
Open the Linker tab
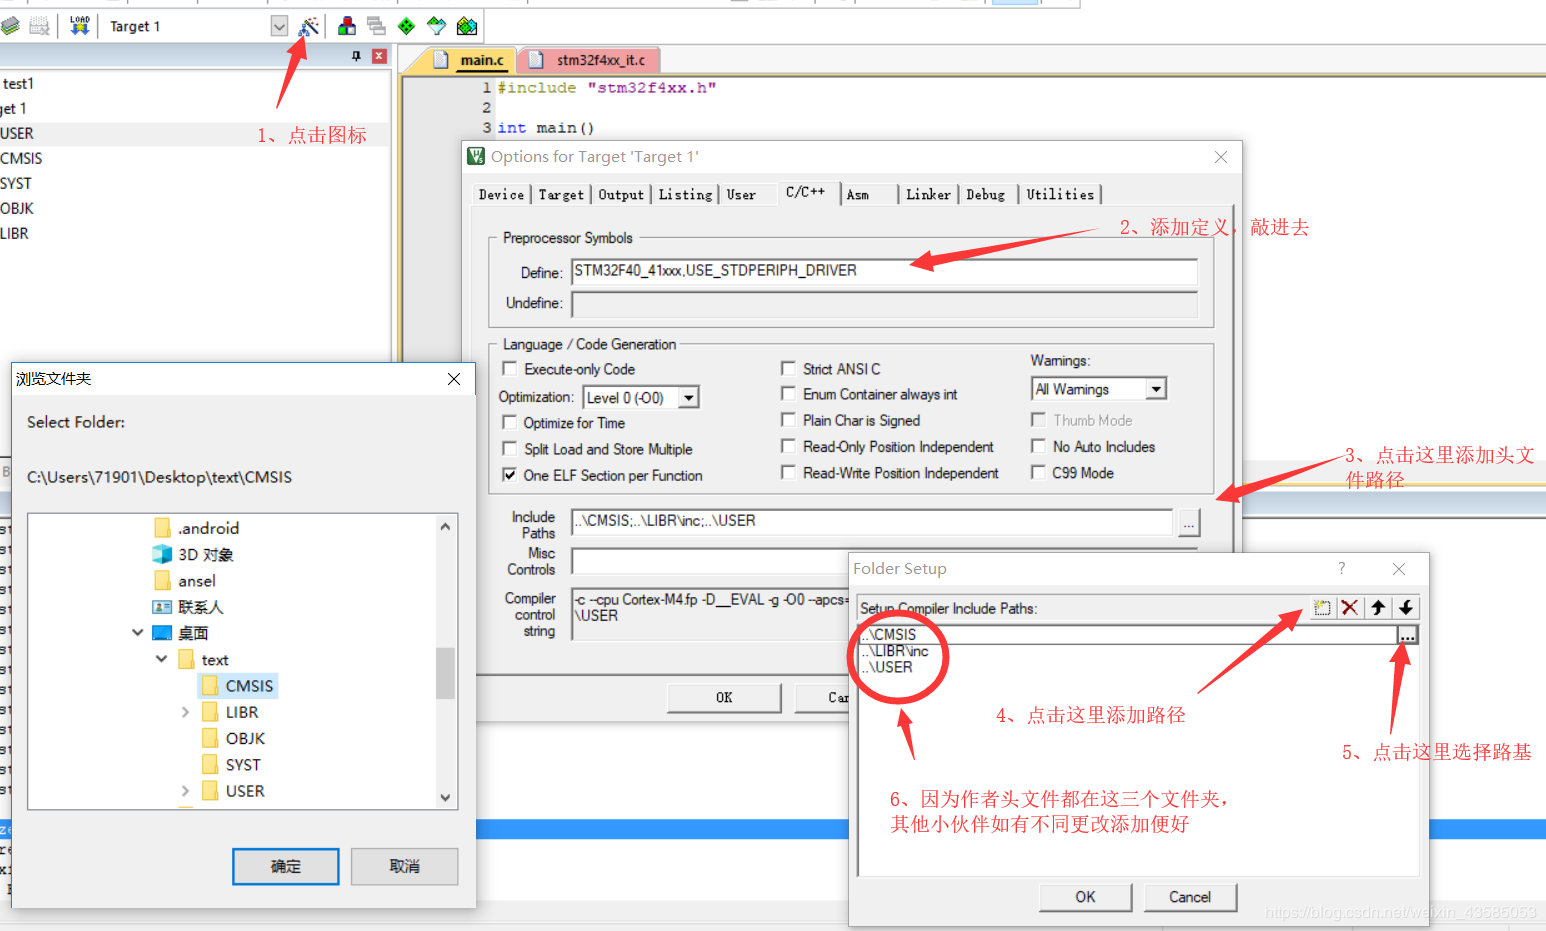click(x=928, y=195)
